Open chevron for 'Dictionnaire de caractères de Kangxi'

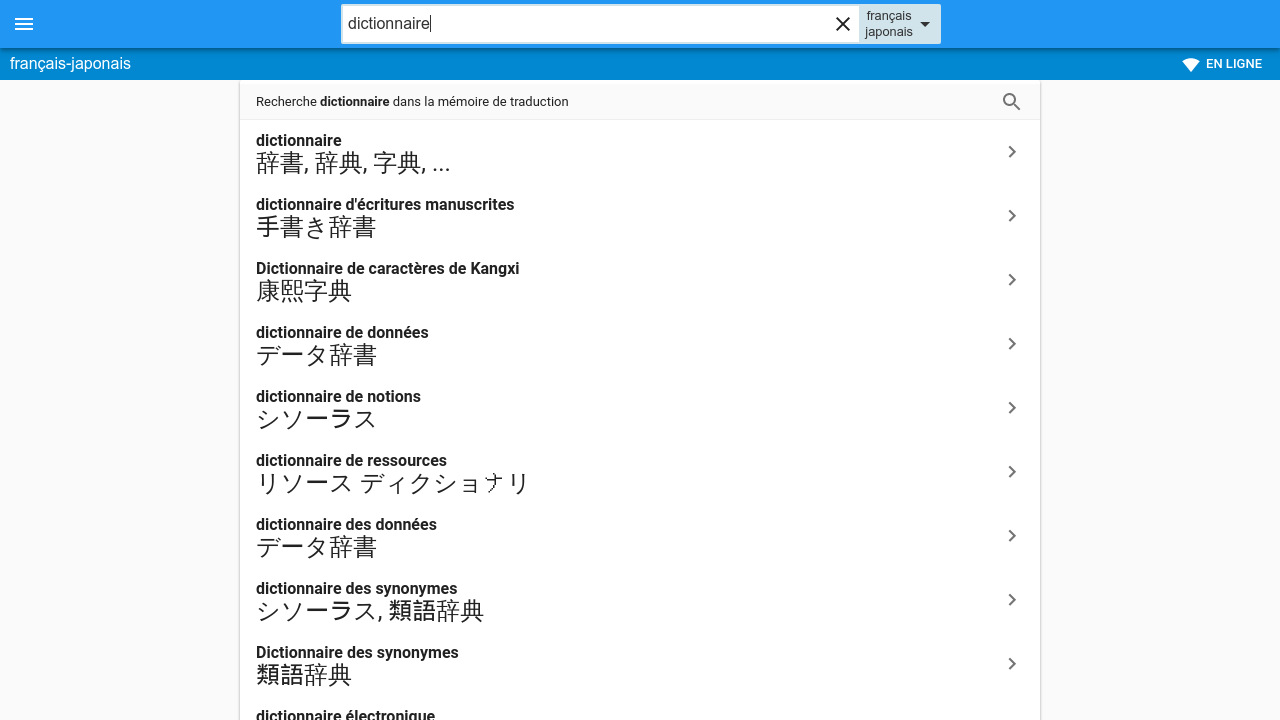[1012, 280]
